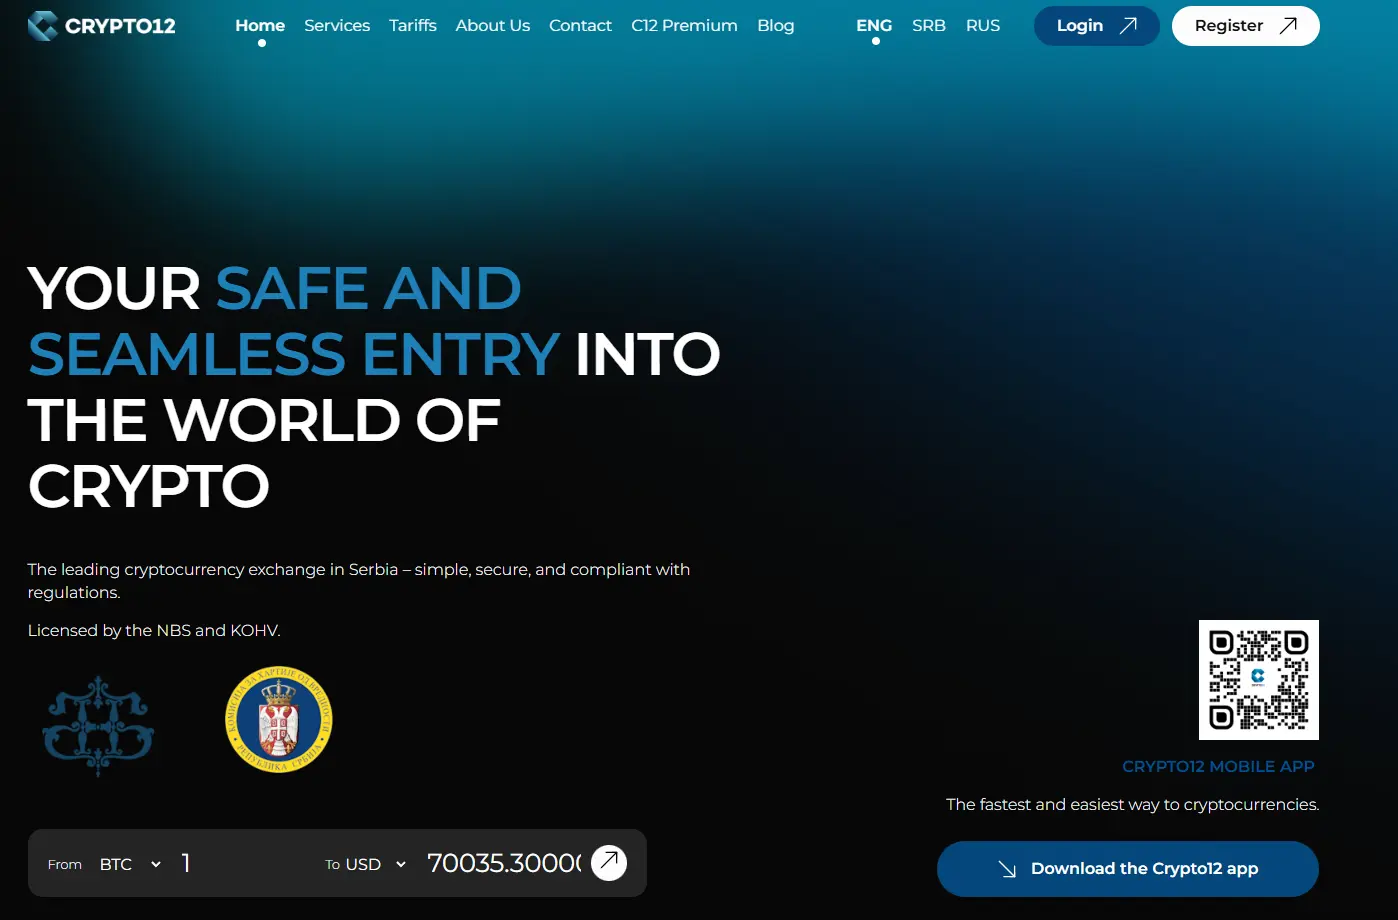The image size is (1398, 920).
Task: Open the Services menu item
Action: [337, 26]
